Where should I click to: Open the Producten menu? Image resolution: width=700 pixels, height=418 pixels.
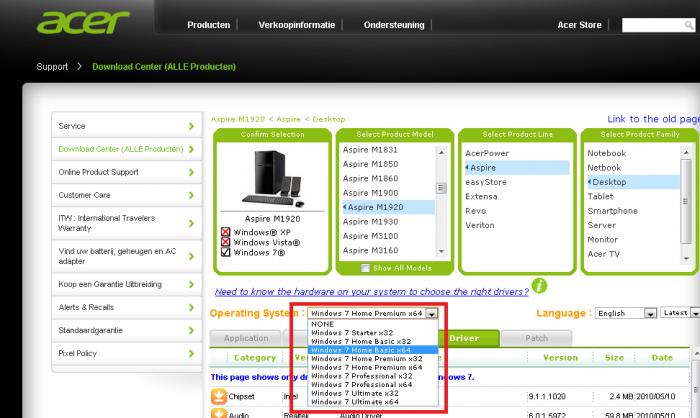[x=208, y=25]
